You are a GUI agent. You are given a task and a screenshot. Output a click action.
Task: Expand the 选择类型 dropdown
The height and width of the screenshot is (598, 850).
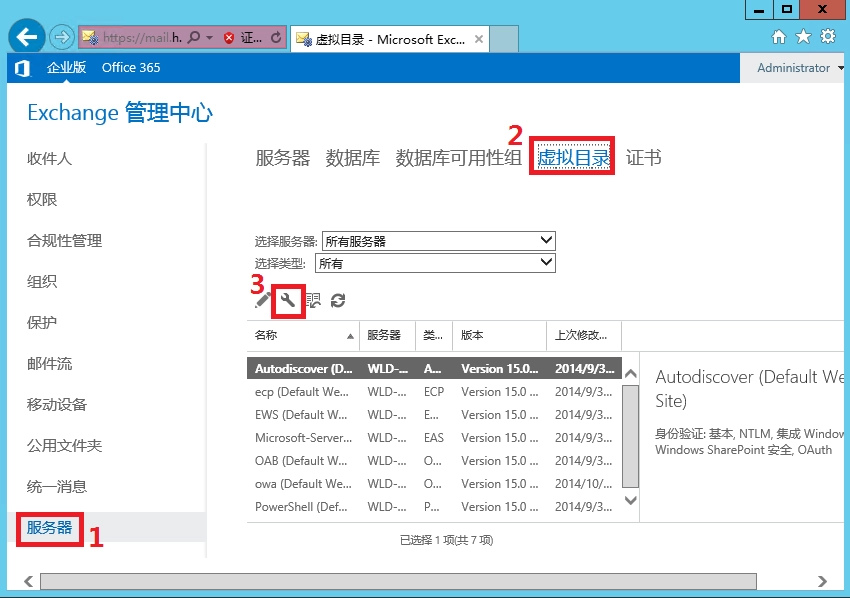(545, 263)
